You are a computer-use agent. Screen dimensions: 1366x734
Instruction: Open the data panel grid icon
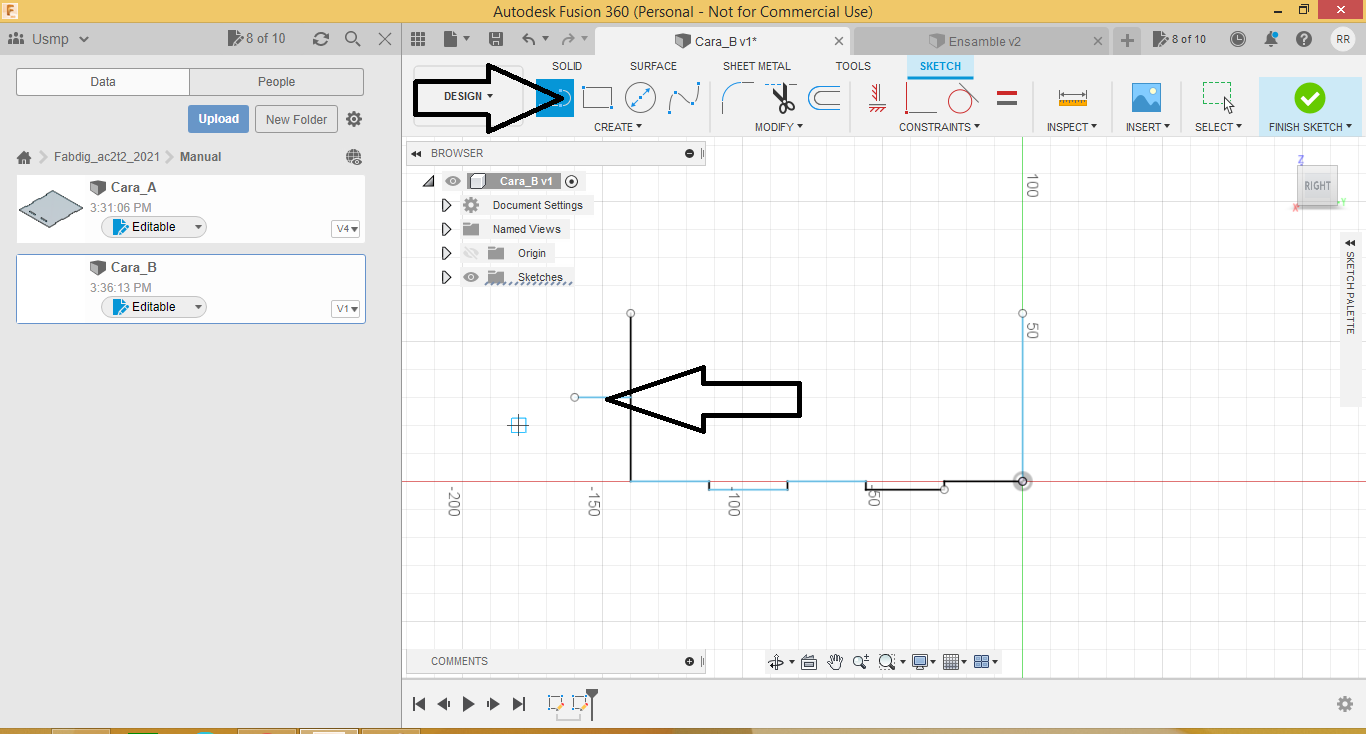pos(418,39)
